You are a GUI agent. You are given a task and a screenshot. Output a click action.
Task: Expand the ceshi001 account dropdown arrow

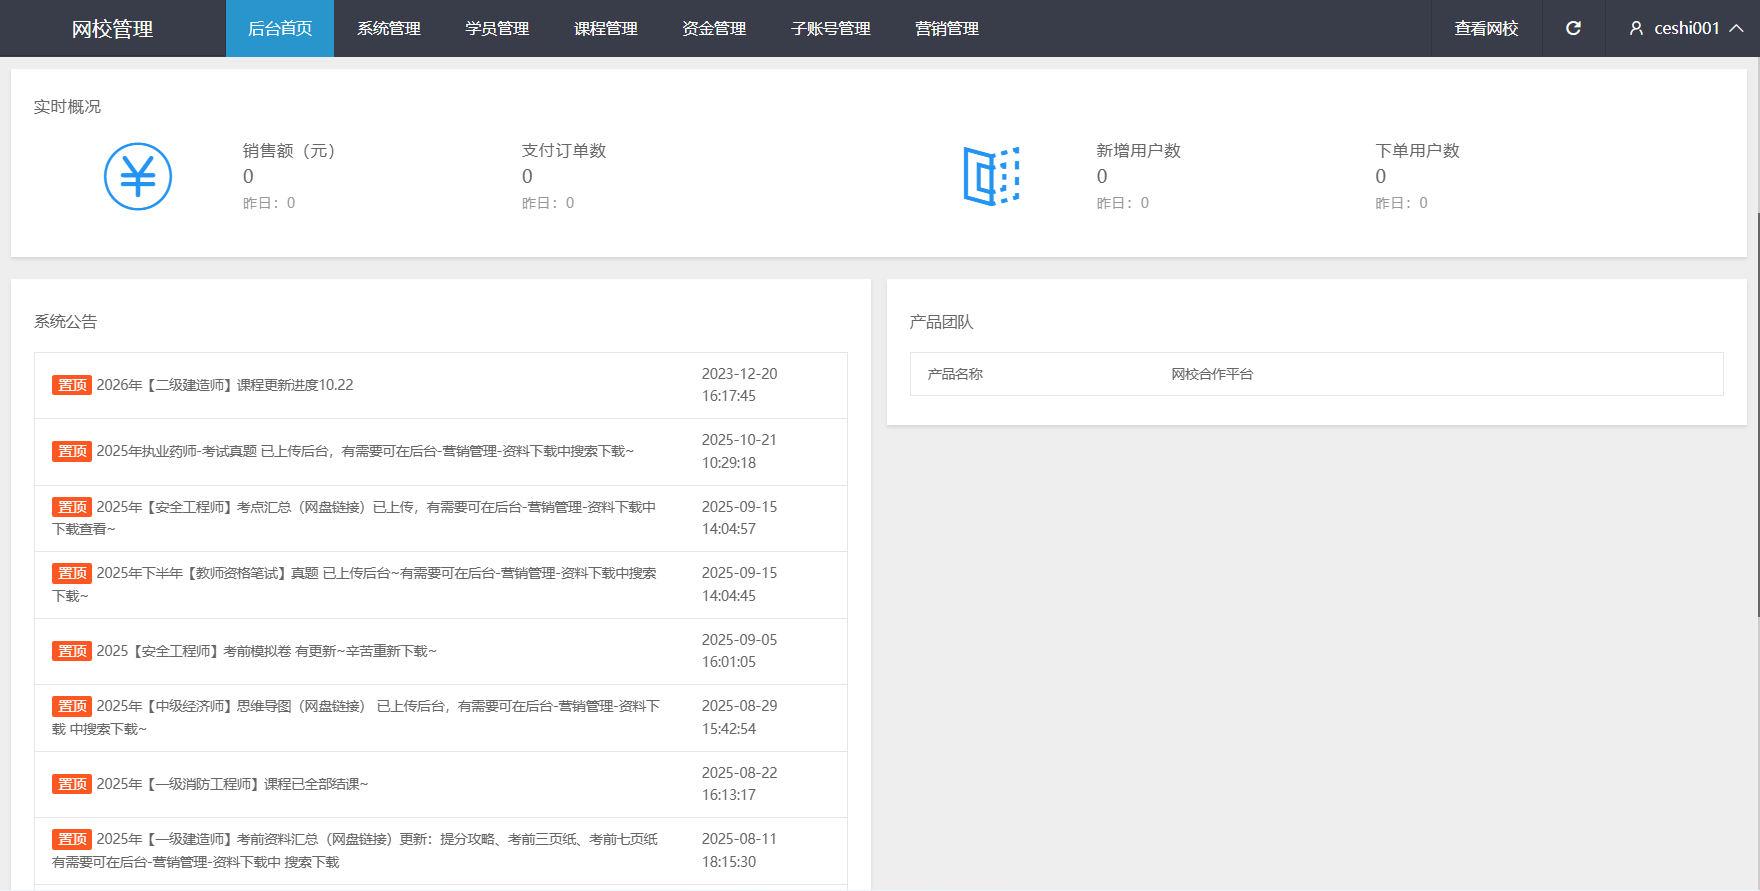coord(1737,28)
